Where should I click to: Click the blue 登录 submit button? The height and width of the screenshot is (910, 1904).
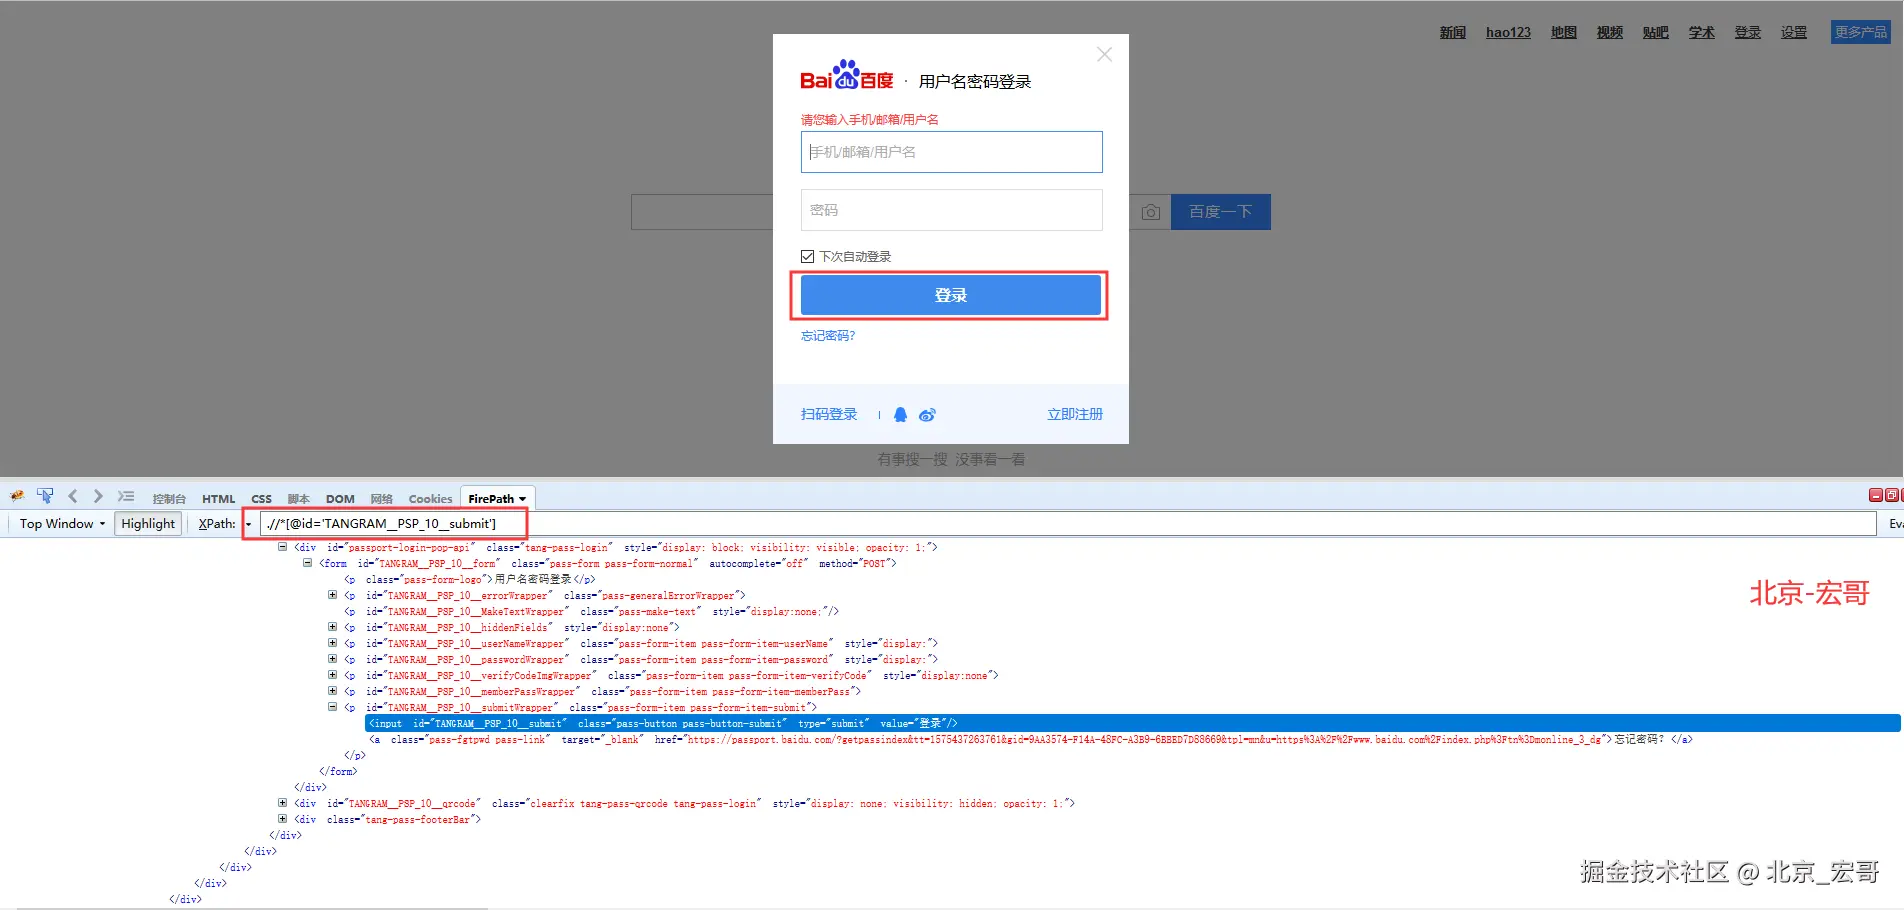[950, 295]
